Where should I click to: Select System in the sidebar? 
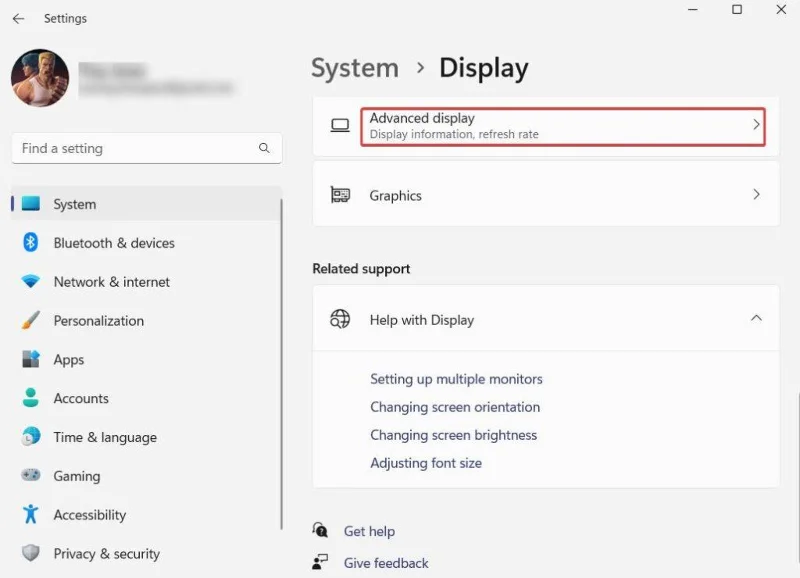[81, 204]
